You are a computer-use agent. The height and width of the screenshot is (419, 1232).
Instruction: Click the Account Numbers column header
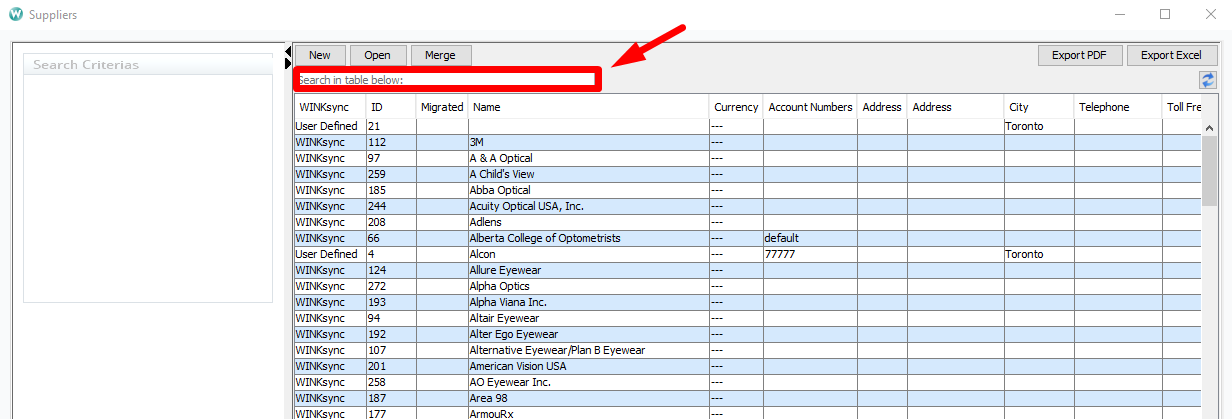(810, 107)
